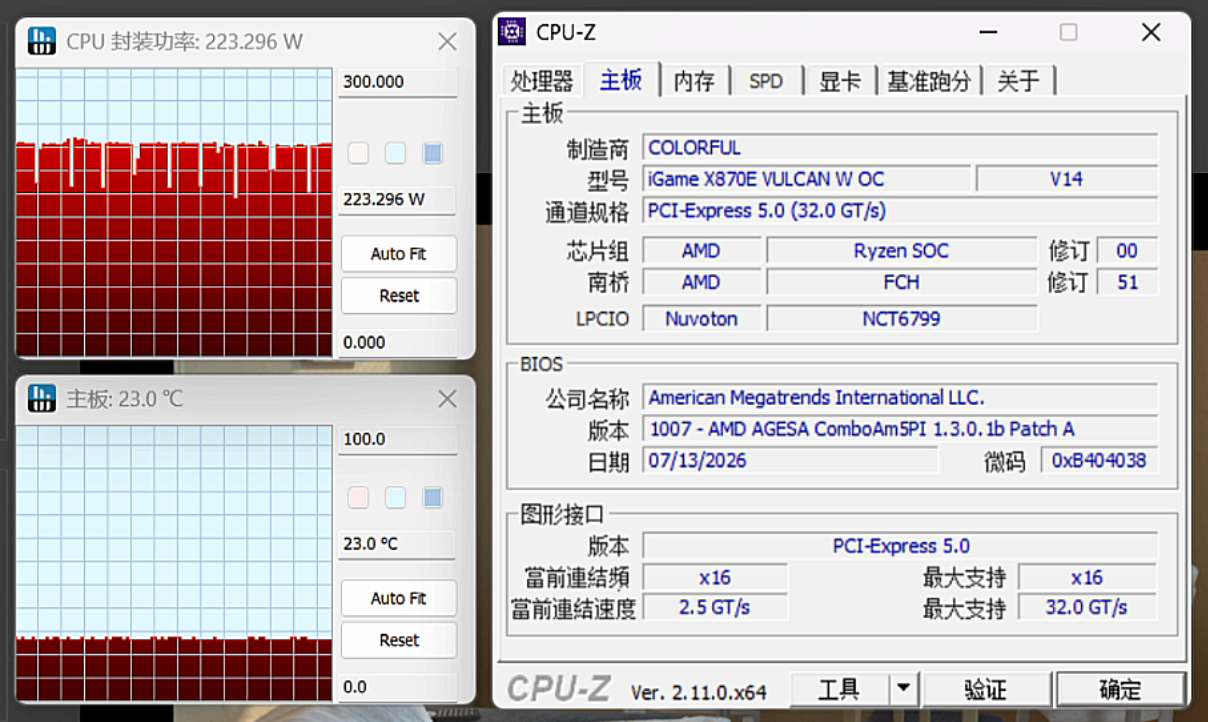Image resolution: width=1208 pixels, height=722 pixels.
Task: Close the CPU-Z window
Action: tap(1151, 32)
